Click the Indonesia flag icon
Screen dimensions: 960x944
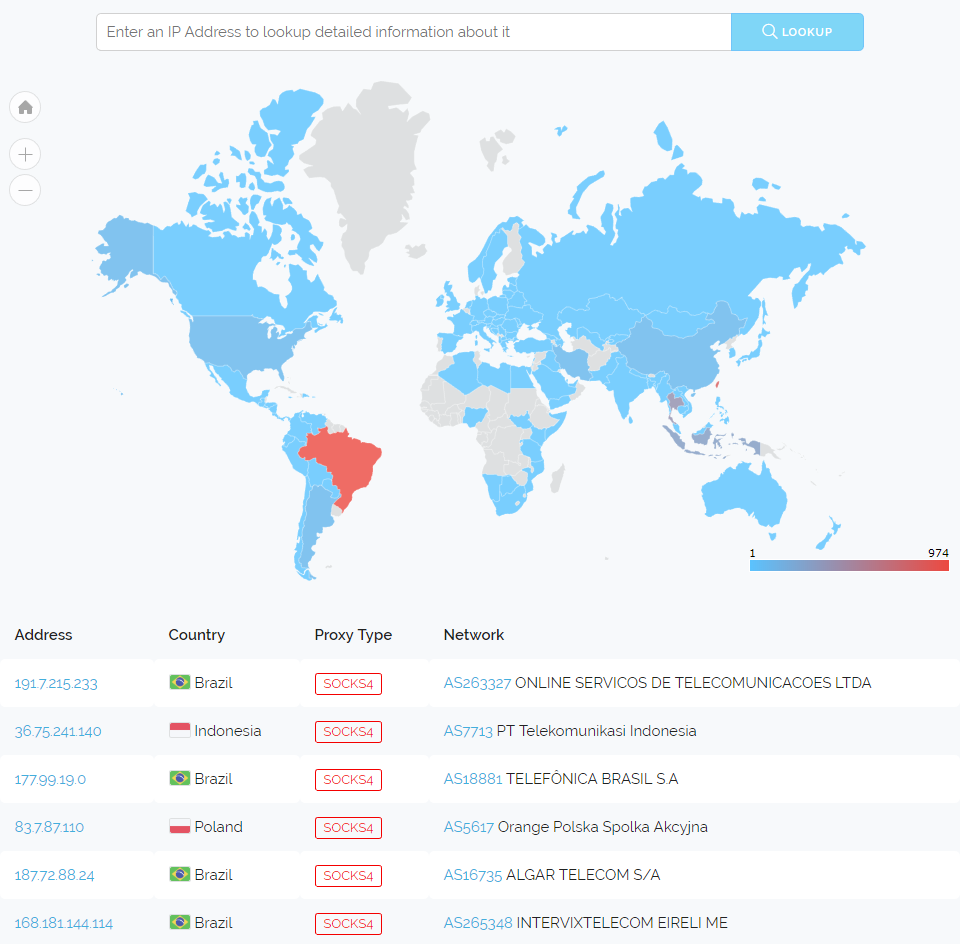[180, 731]
